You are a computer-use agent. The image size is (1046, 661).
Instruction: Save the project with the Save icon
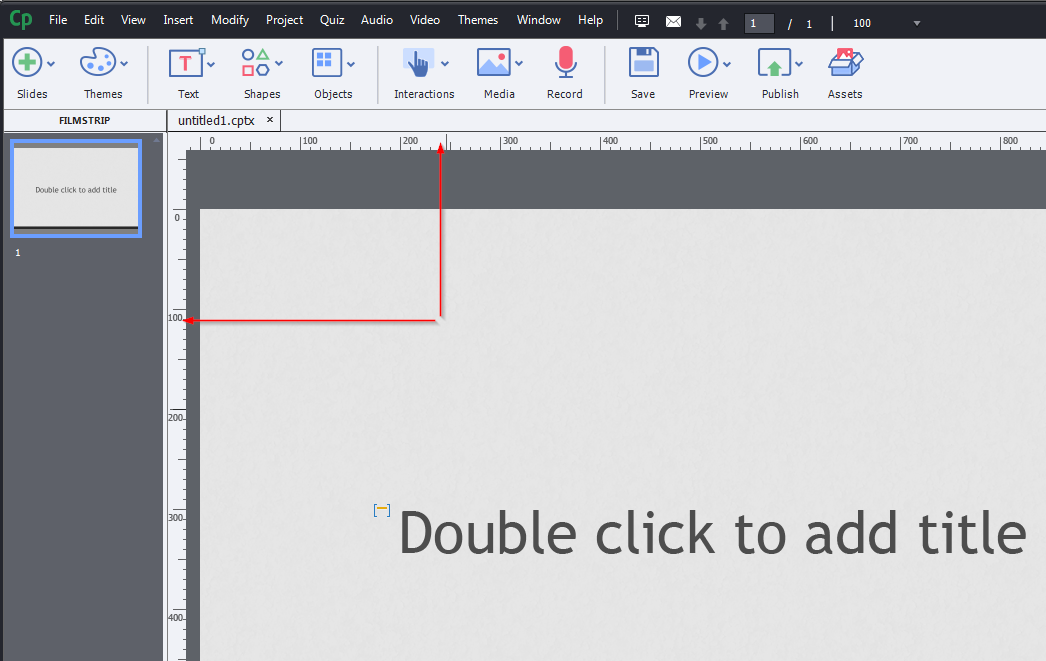[x=643, y=63]
